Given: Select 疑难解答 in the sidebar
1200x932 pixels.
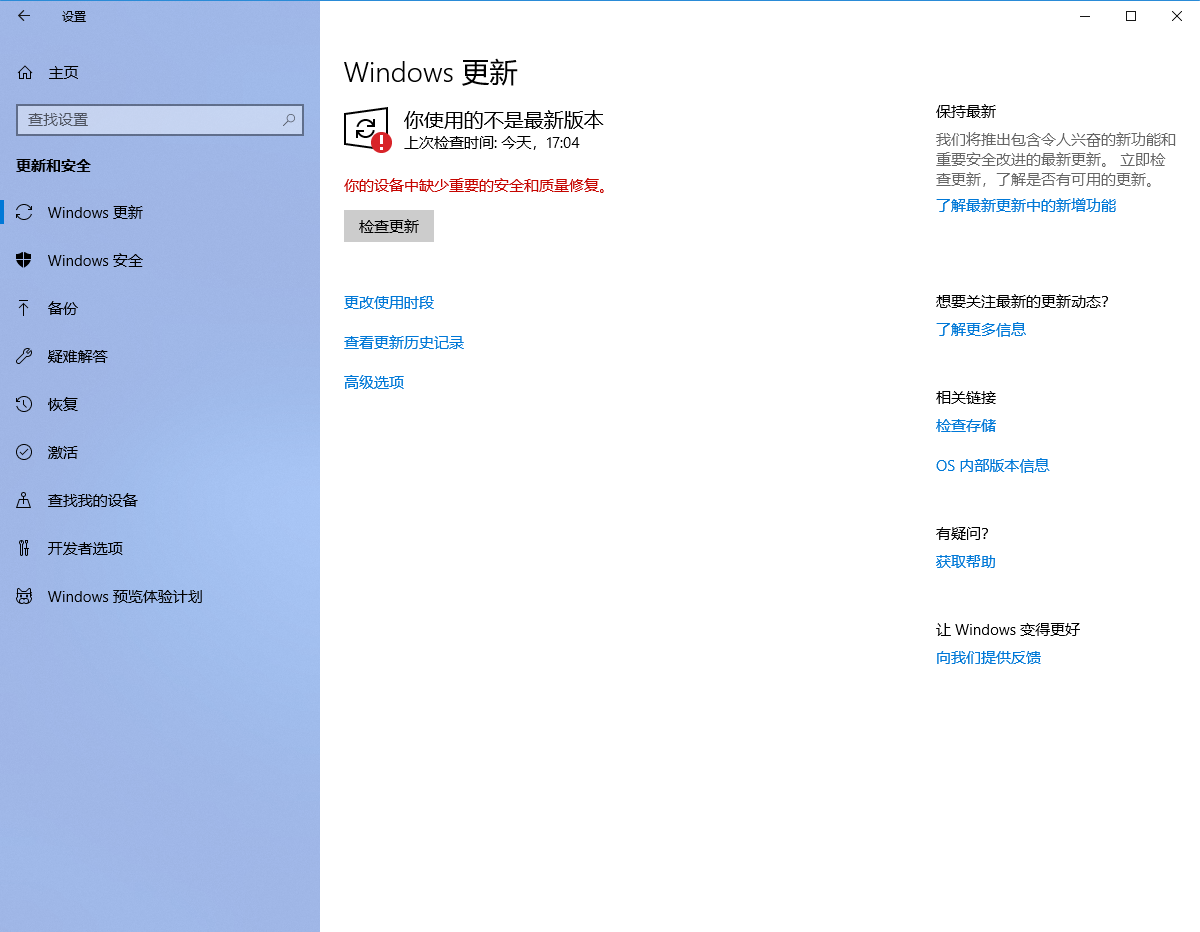Looking at the screenshot, I should coord(160,356).
